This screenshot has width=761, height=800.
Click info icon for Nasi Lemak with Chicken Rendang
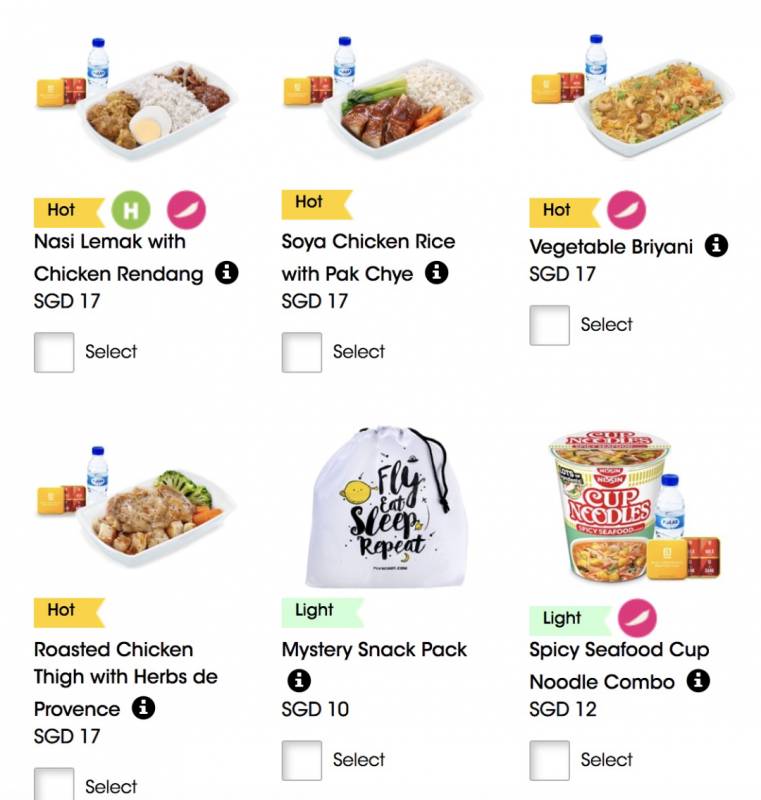click(x=227, y=273)
